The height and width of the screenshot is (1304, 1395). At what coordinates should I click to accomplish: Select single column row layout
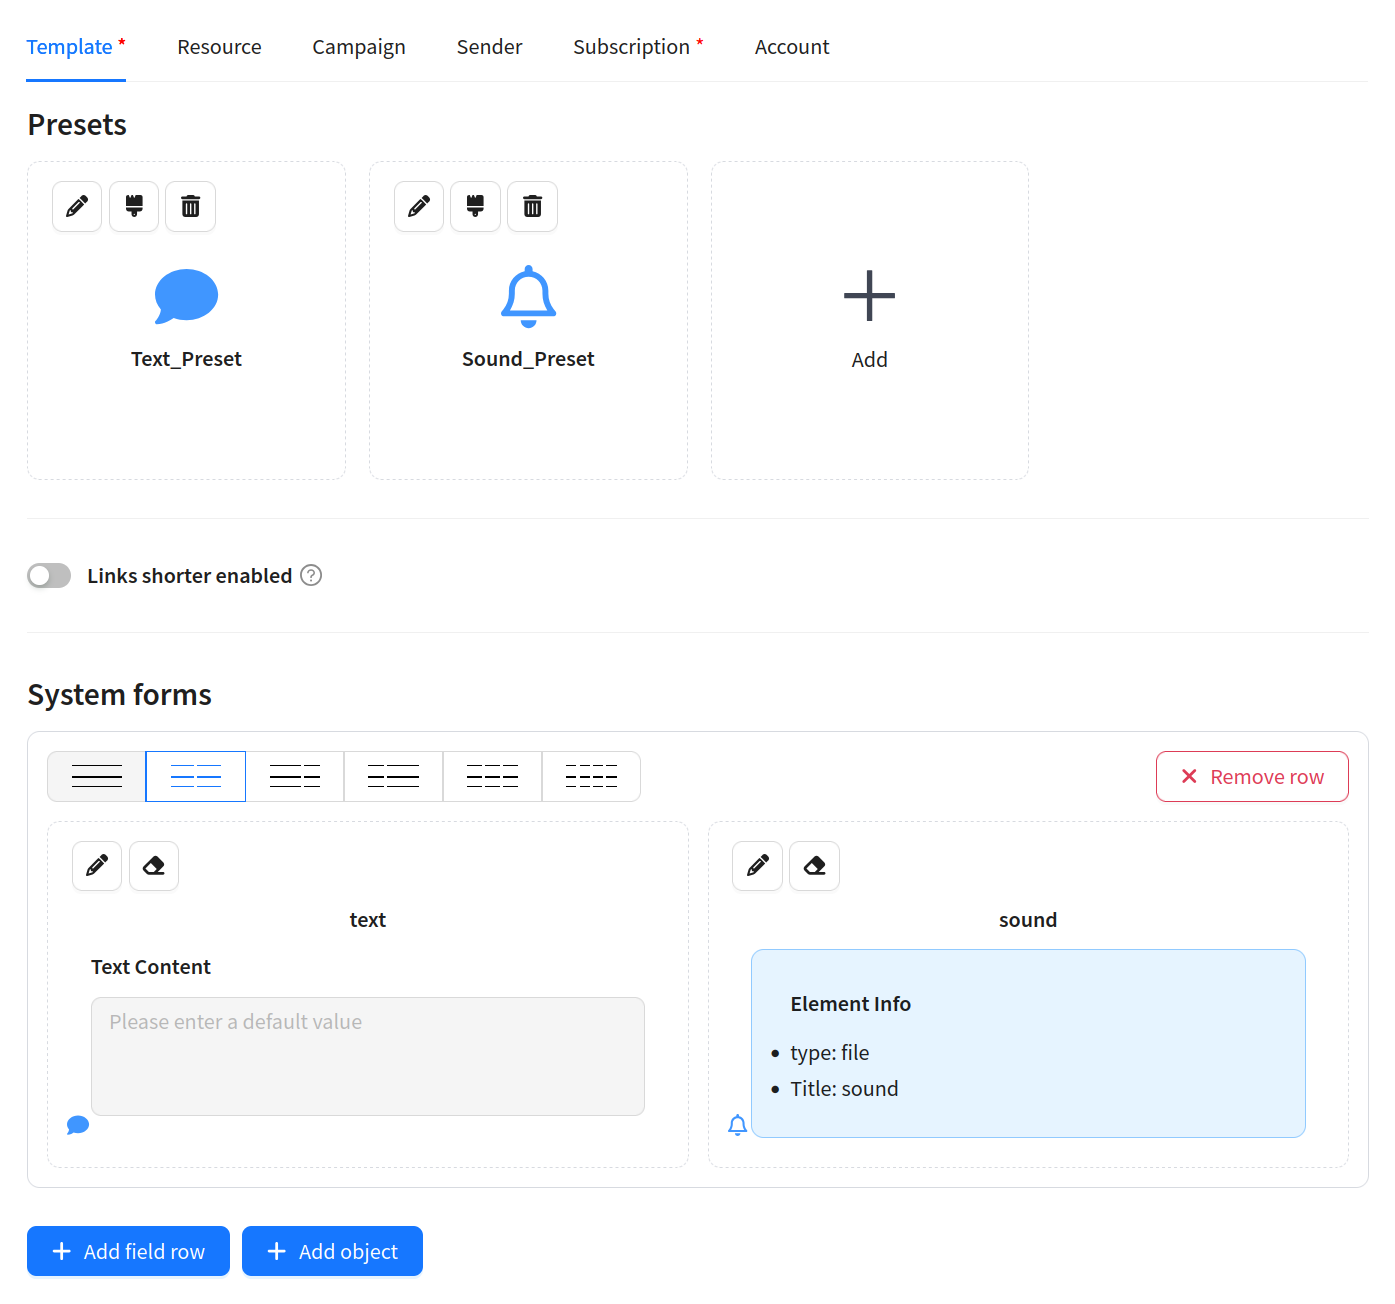point(97,777)
